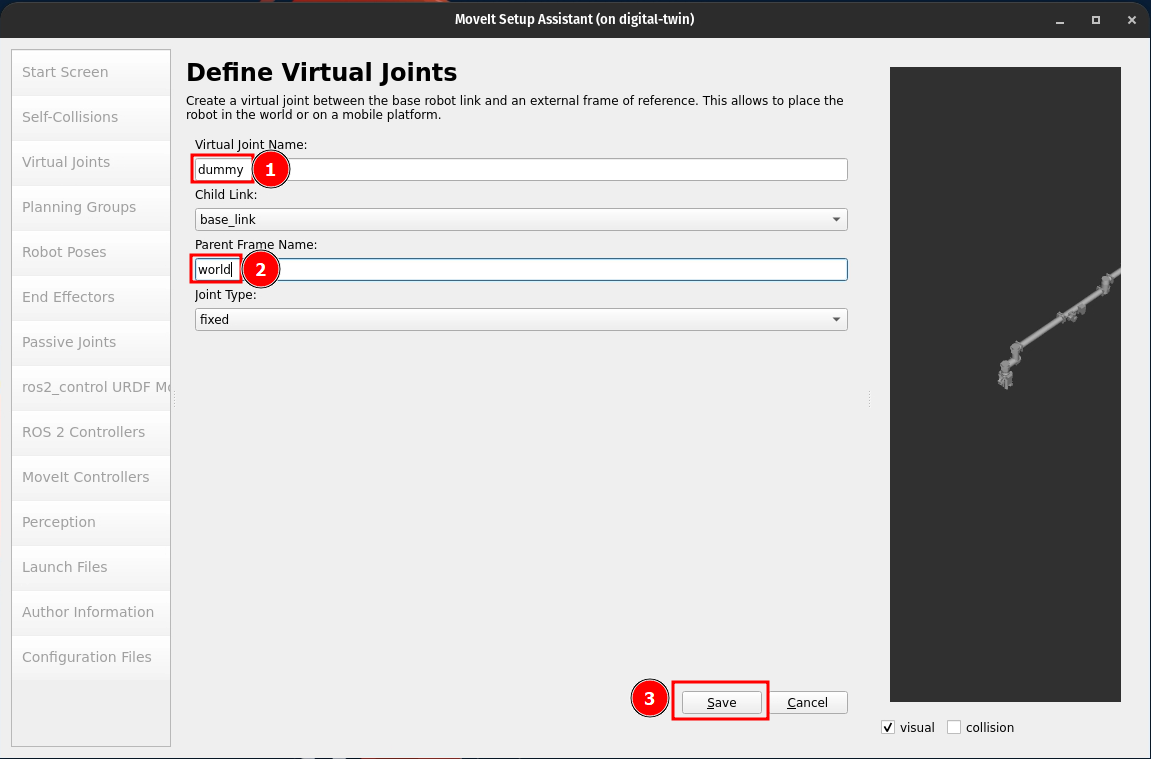Open the Launch Files page
Viewport: 1151px width, 759px height.
click(x=65, y=567)
